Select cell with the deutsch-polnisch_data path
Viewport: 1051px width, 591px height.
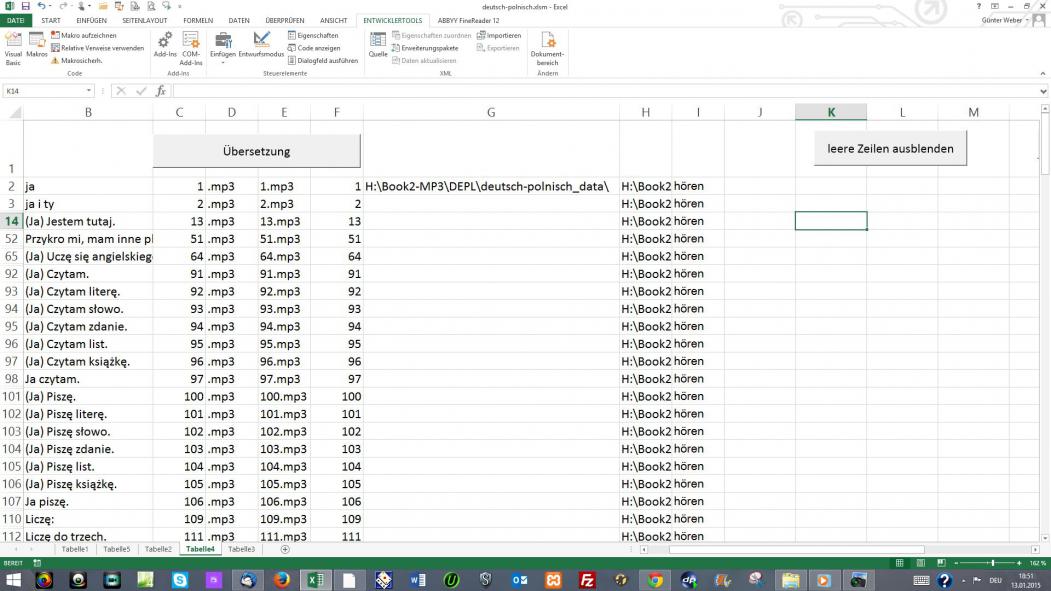pos(491,186)
